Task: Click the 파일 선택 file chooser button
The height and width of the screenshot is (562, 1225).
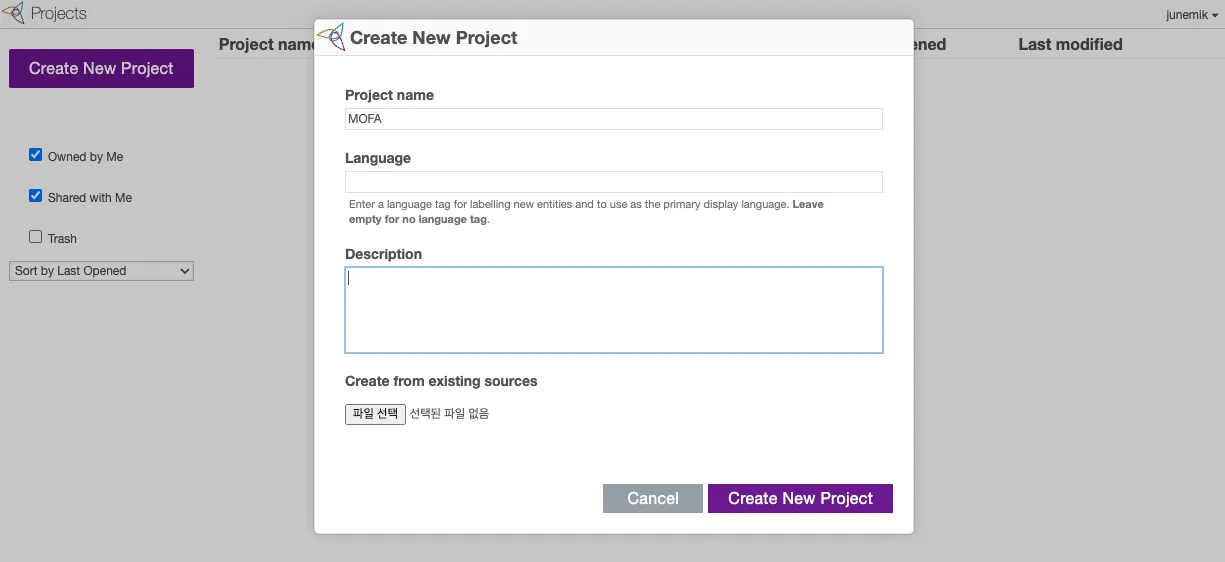Action: click(375, 414)
